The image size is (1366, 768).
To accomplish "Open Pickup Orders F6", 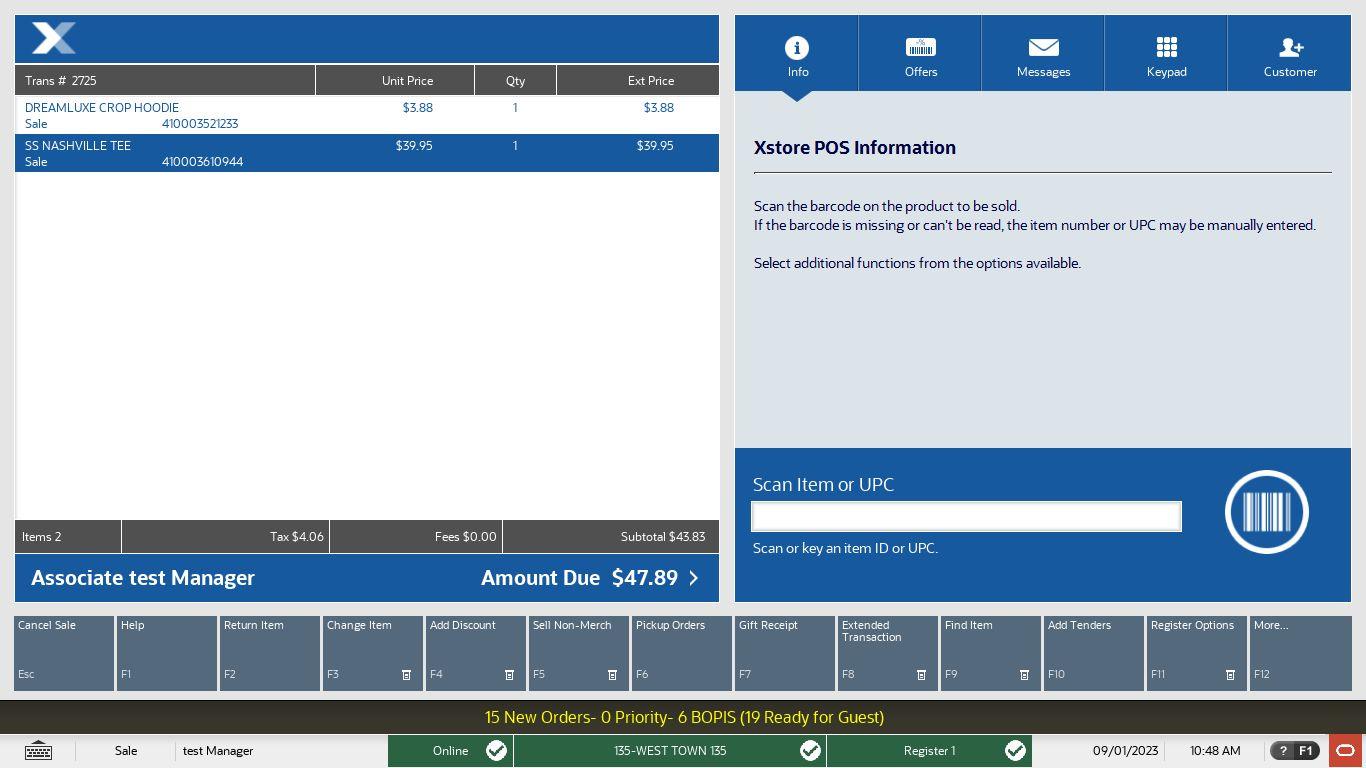I will tap(682, 653).
